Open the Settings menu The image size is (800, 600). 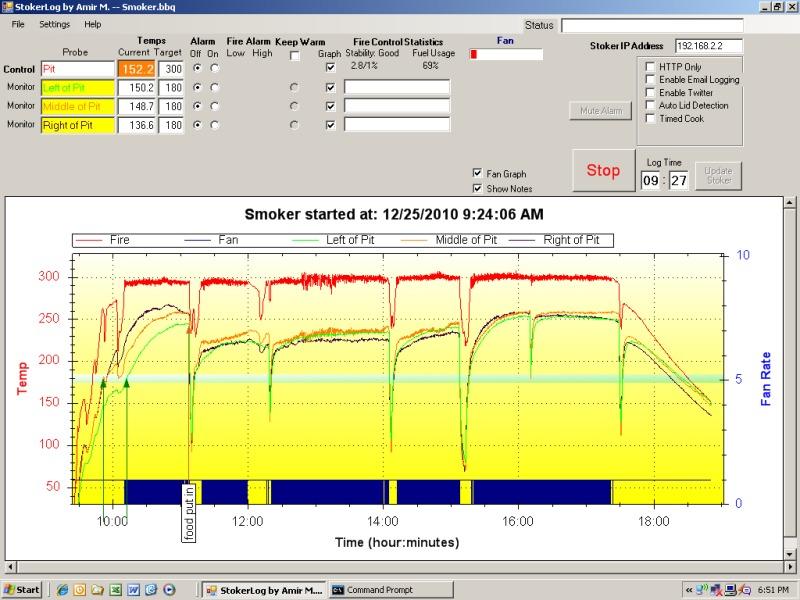(55, 23)
